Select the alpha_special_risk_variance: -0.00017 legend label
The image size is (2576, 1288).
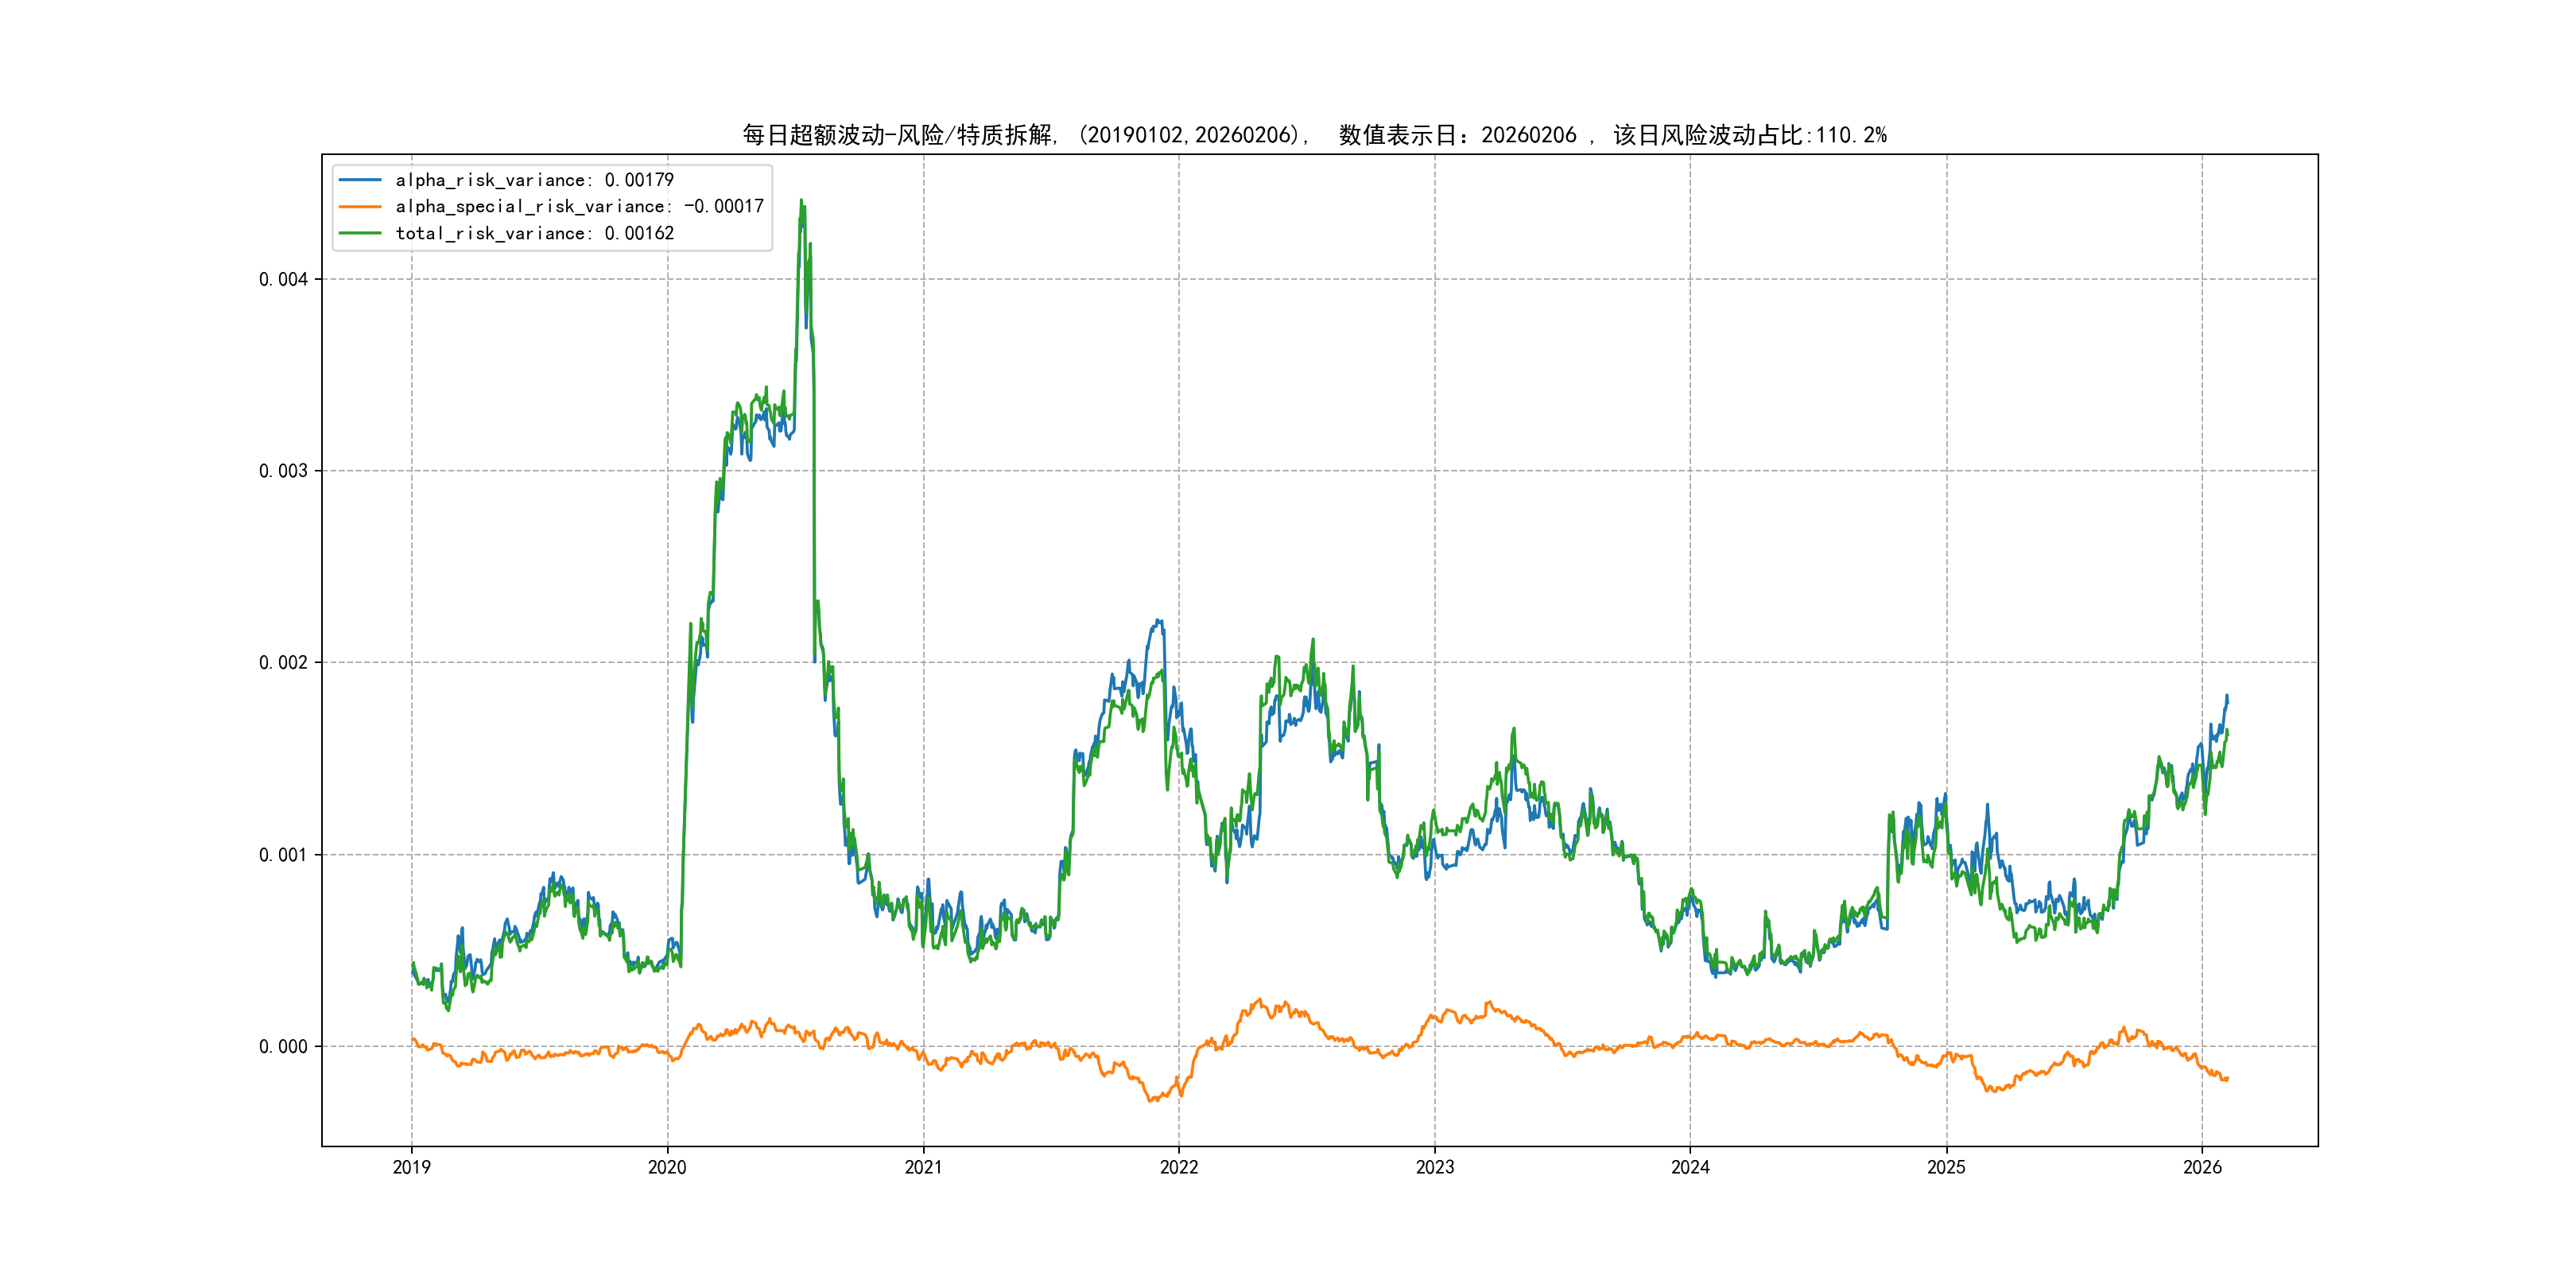coord(579,207)
